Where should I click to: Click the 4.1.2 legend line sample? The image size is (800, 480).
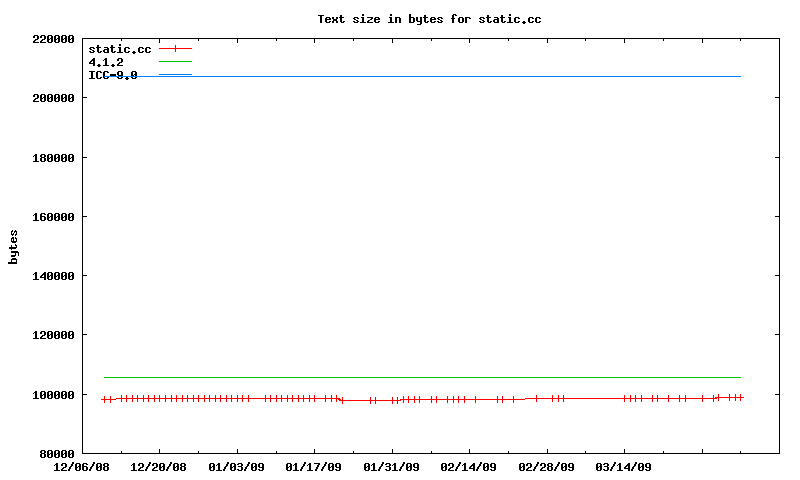(x=174, y=62)
